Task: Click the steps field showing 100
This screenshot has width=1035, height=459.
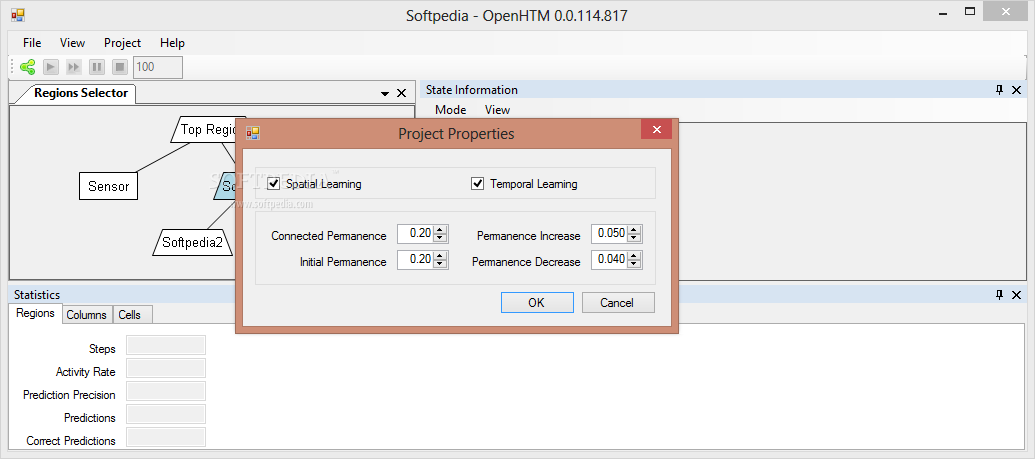Action: point(158,67)
